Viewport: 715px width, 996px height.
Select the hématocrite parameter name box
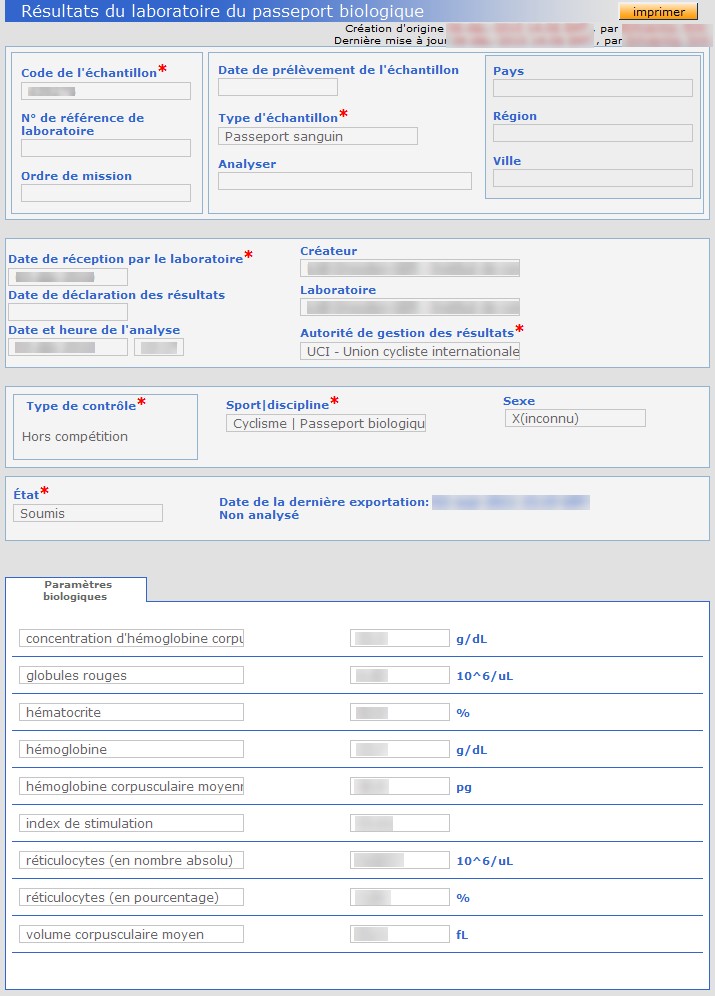[131, 713]
